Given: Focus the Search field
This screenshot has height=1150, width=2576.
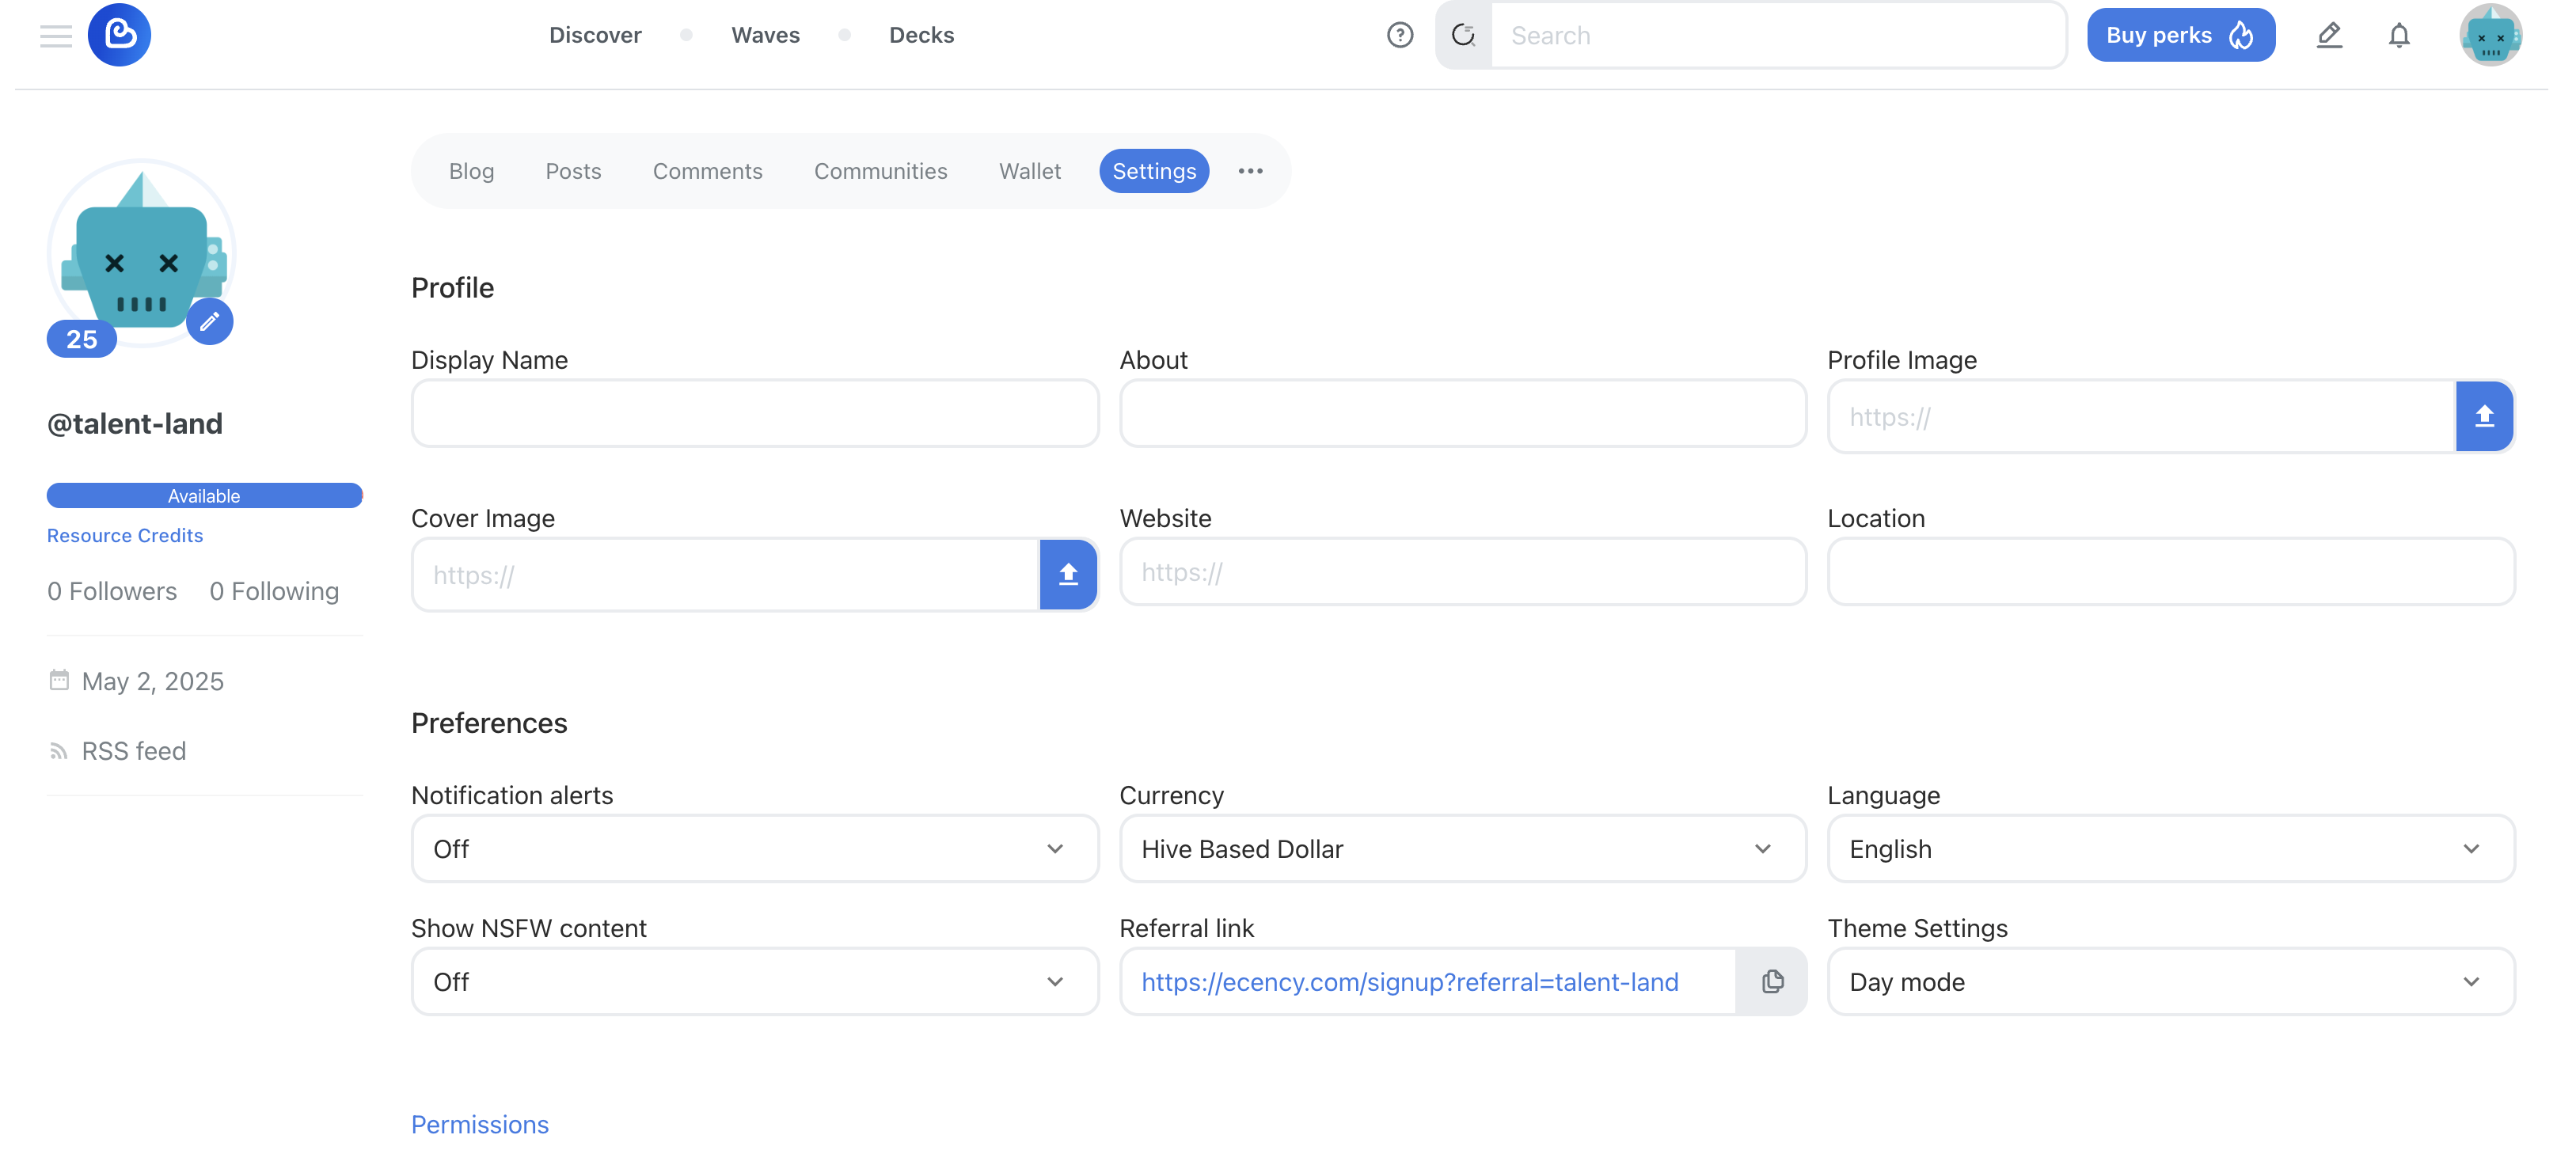Looking at the screenshot, I should point(1778,35).
